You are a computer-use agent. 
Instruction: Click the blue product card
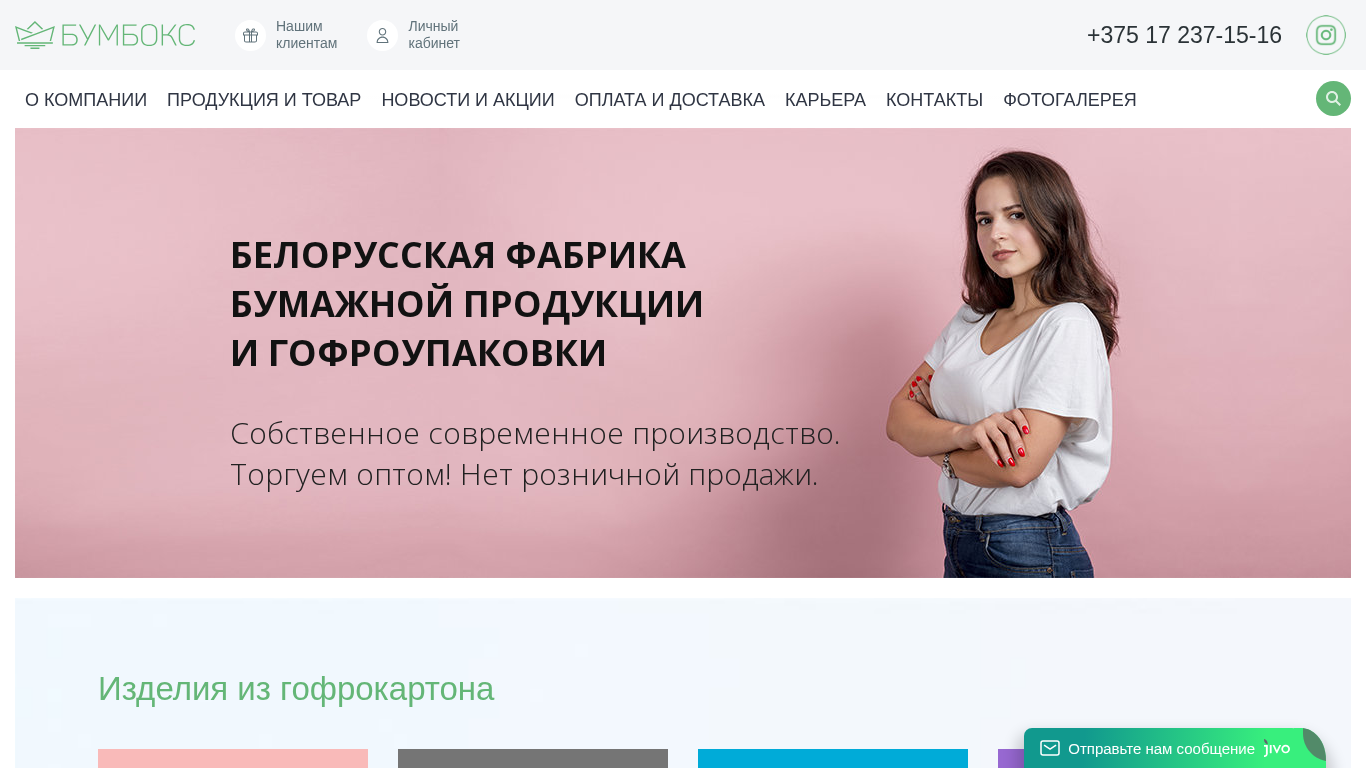click(x=833, y=759)
